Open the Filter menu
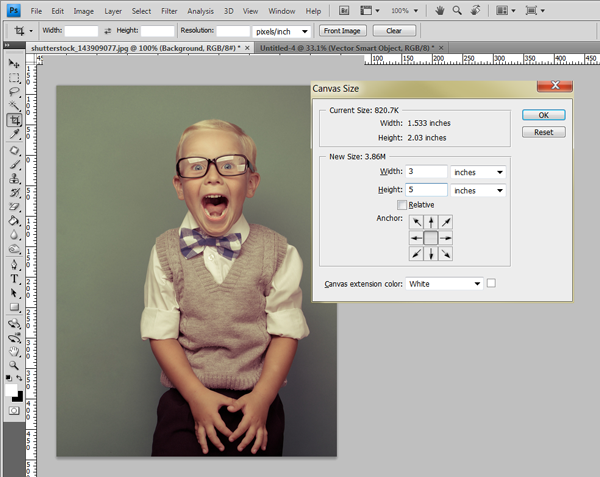 tap(169, 11)
